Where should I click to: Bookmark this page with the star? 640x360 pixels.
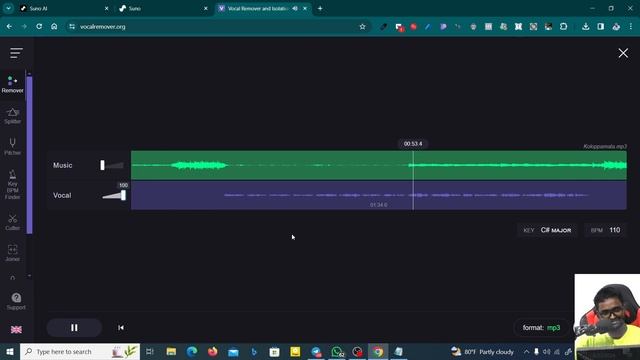point(362,27)
